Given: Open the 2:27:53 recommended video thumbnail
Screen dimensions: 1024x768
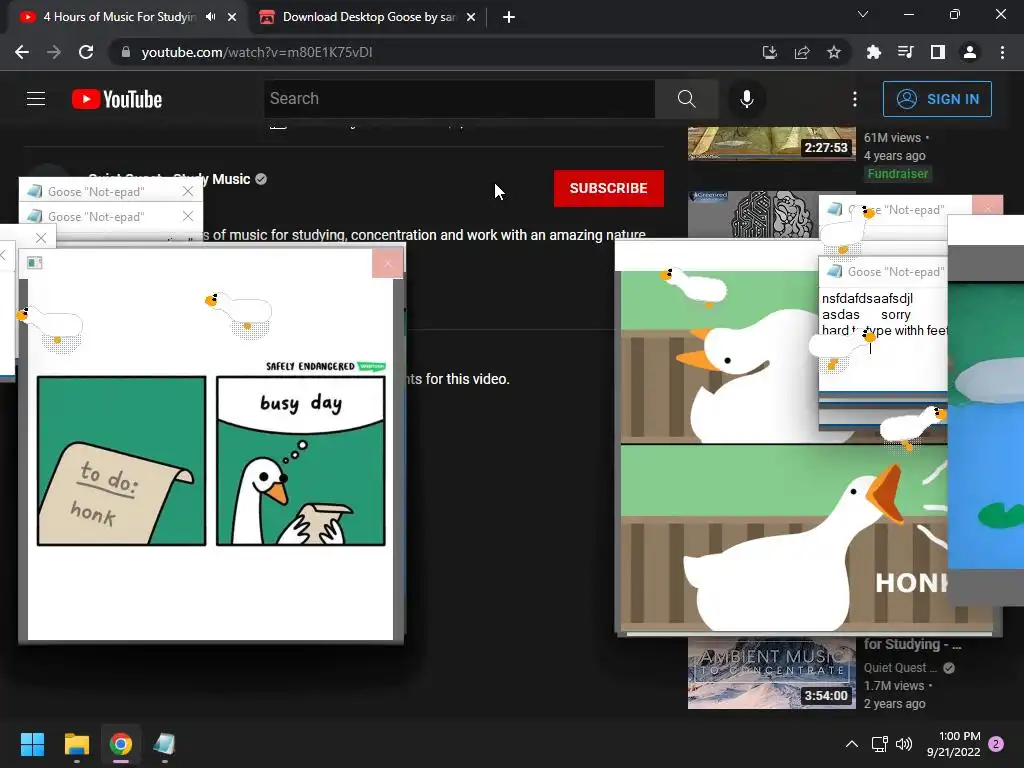Looking at the screenshot, I should coord(771,144).
